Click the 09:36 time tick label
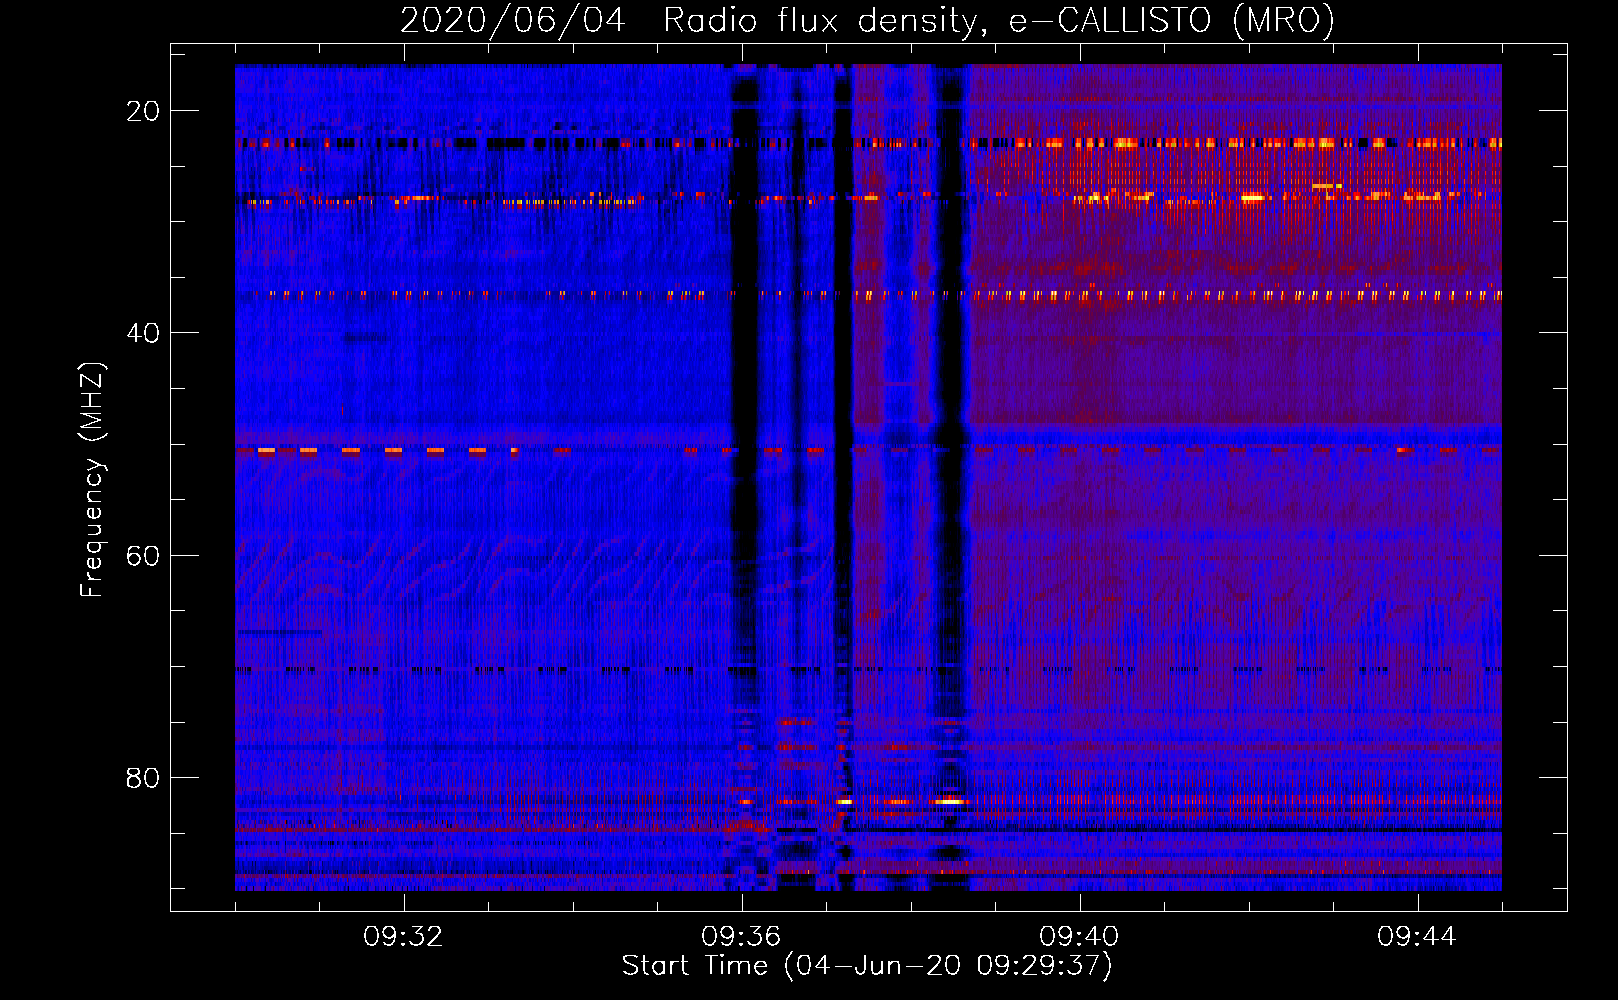 (x=741, y=937)
